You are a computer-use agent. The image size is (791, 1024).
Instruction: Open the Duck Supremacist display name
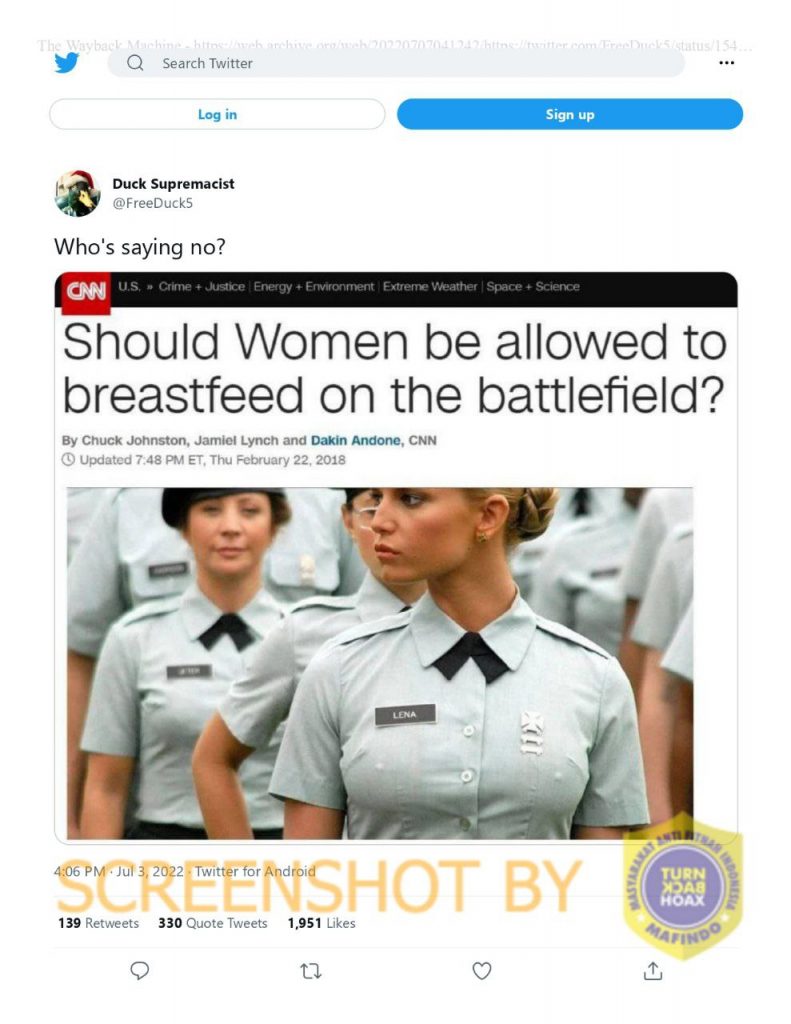click(x=173, y=184)
